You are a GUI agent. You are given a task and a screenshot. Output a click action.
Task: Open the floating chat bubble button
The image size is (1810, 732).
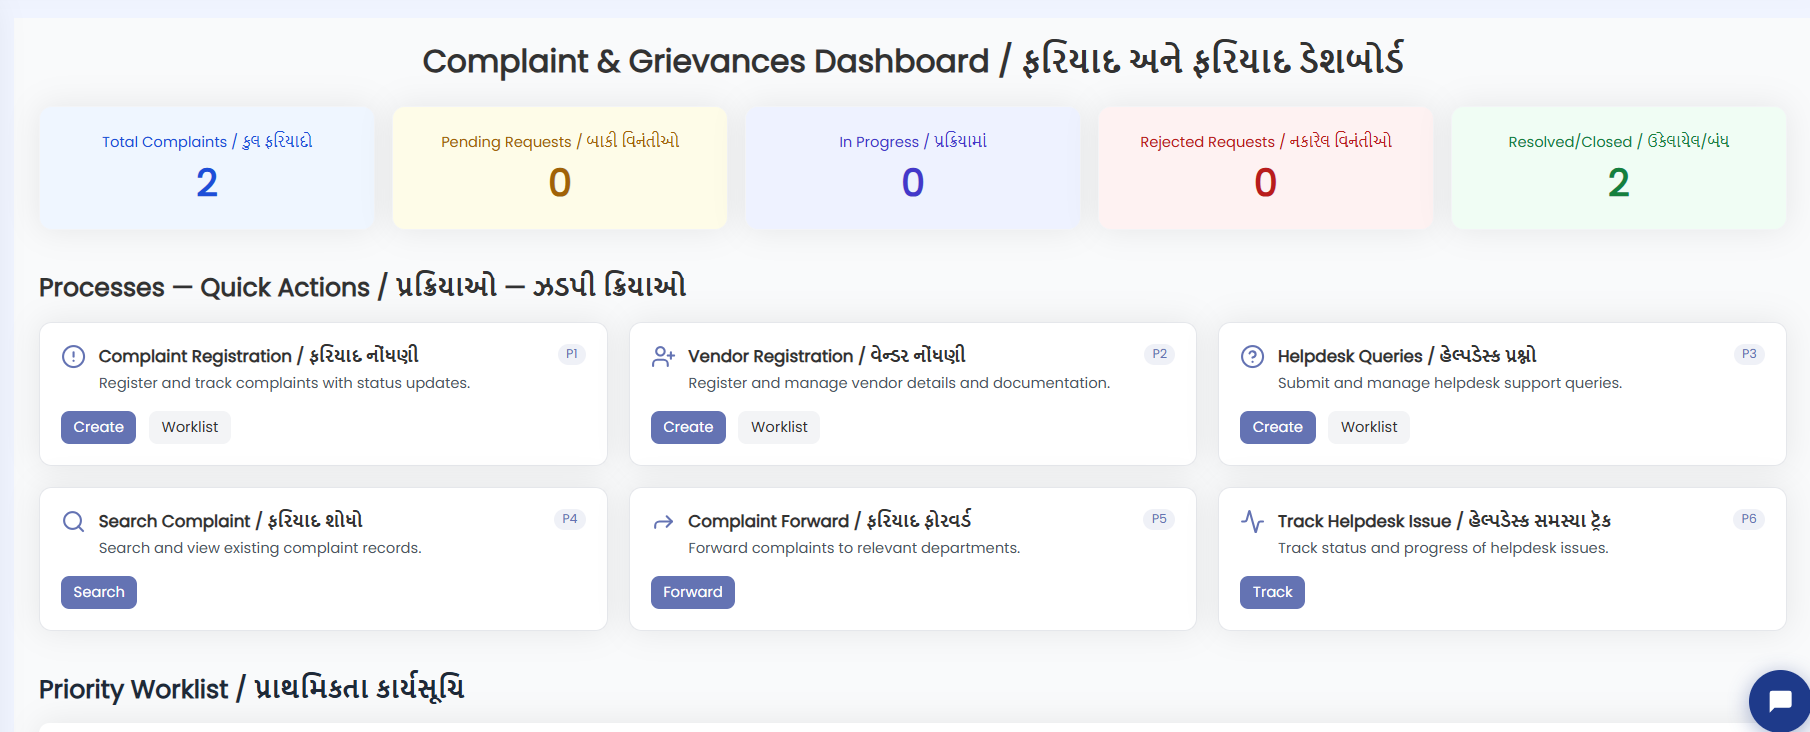[x=1779, y=700]
